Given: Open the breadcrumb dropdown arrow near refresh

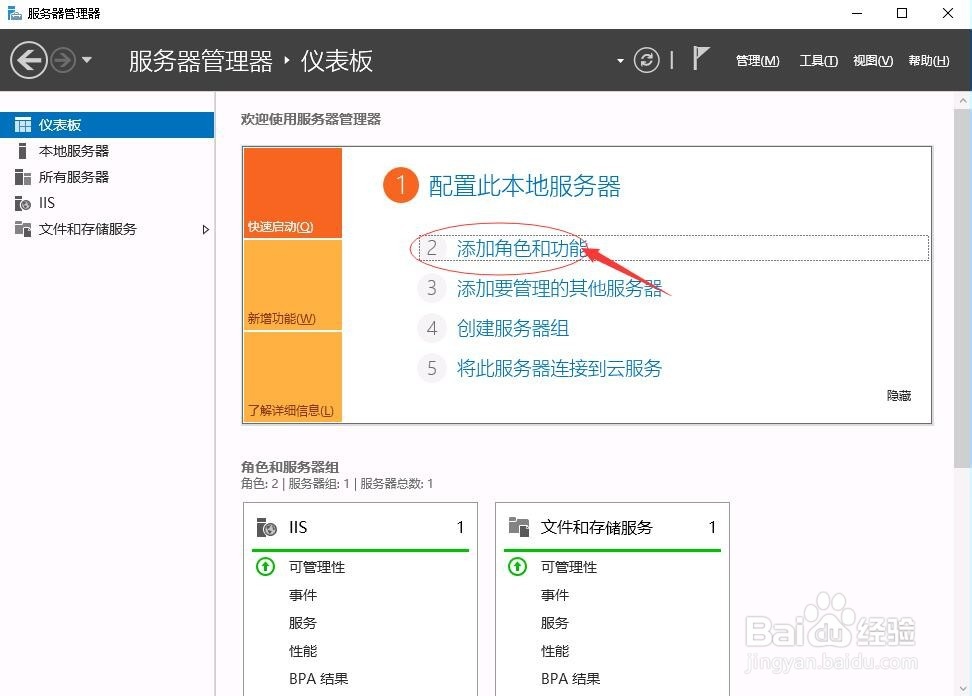Looking at the screenshot, I should coord(620,60).
